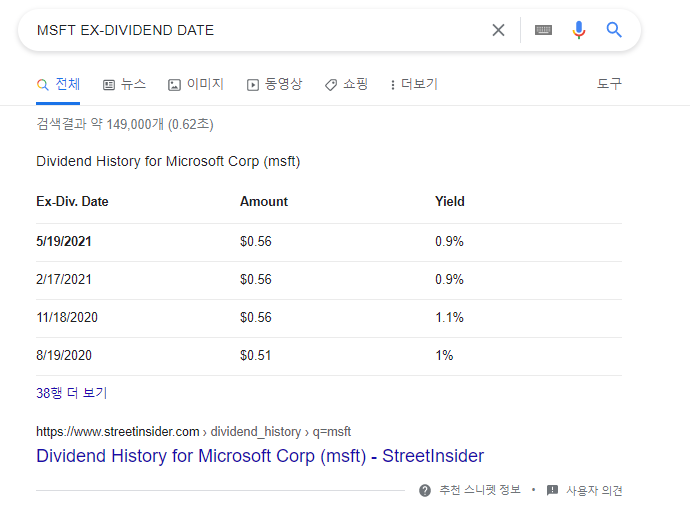The height and width of the screenshot is (518, 690).
Task: Click the video play icon beside 동영상
Action: click(x=253, y=85)
